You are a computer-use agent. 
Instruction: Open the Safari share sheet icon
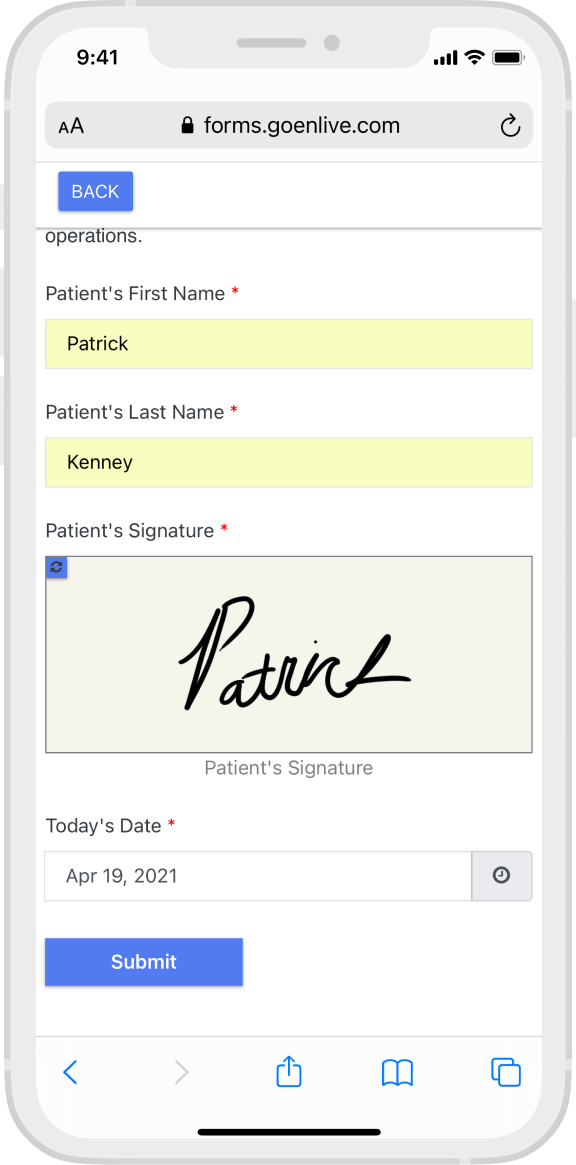point(288,1071)
